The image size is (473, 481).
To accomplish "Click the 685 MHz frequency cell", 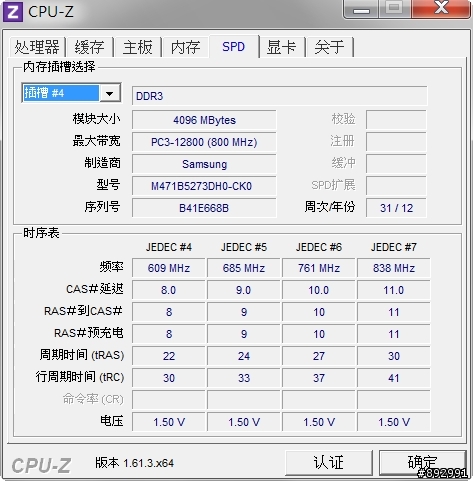I will [244, 268].
